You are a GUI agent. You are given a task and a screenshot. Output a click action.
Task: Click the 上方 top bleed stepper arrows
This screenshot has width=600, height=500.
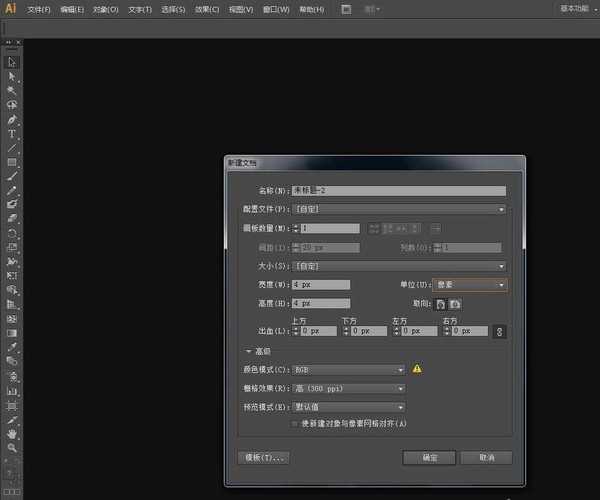pos(295,331)
